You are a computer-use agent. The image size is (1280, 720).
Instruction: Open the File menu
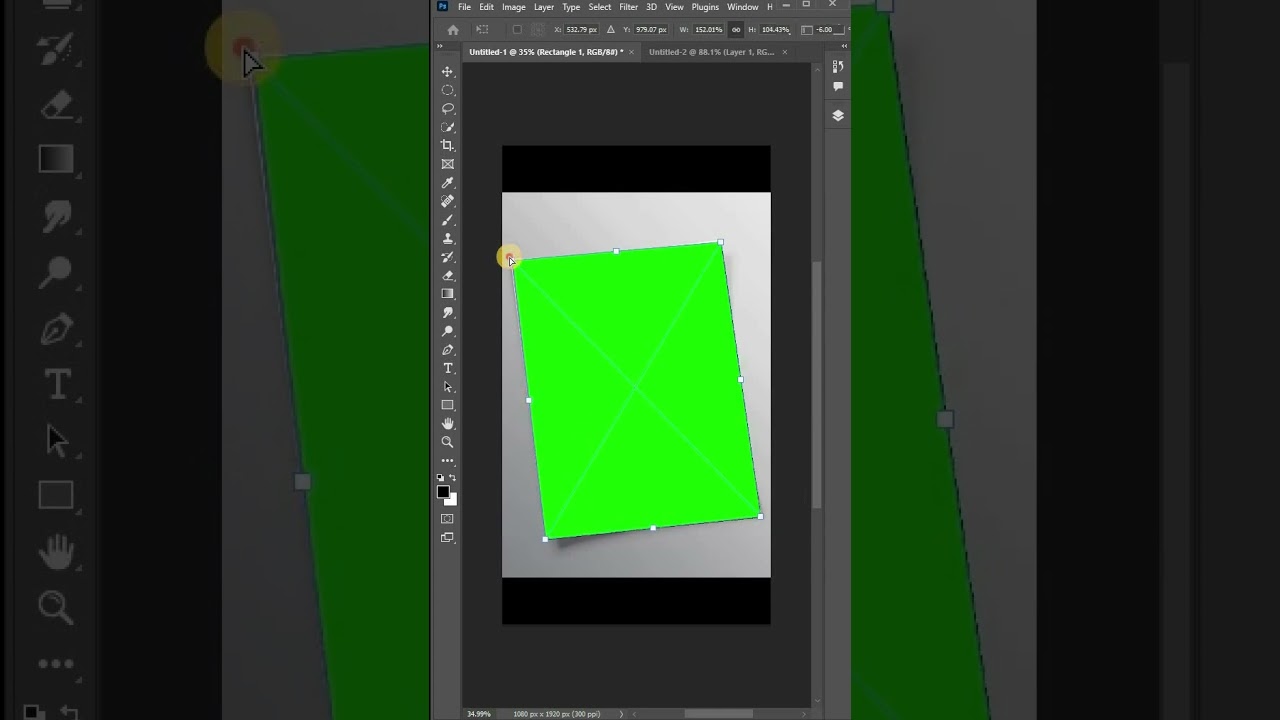(x=465, y=7)
